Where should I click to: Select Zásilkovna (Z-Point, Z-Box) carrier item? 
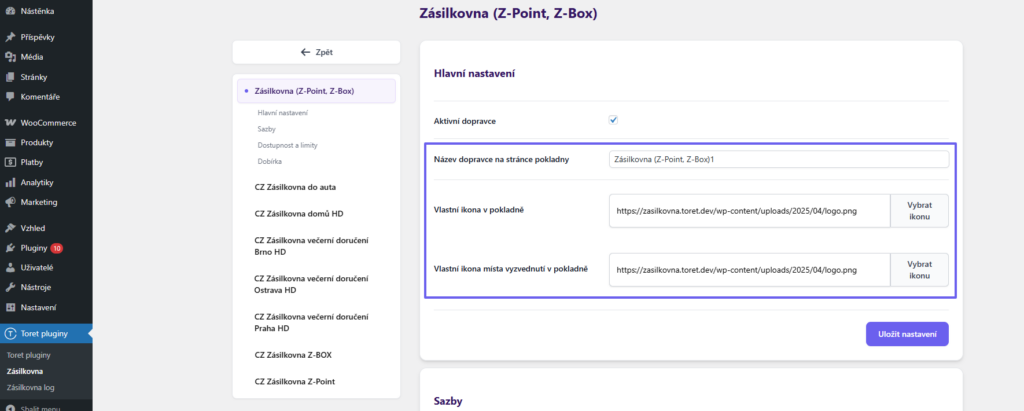click(316, 91)
